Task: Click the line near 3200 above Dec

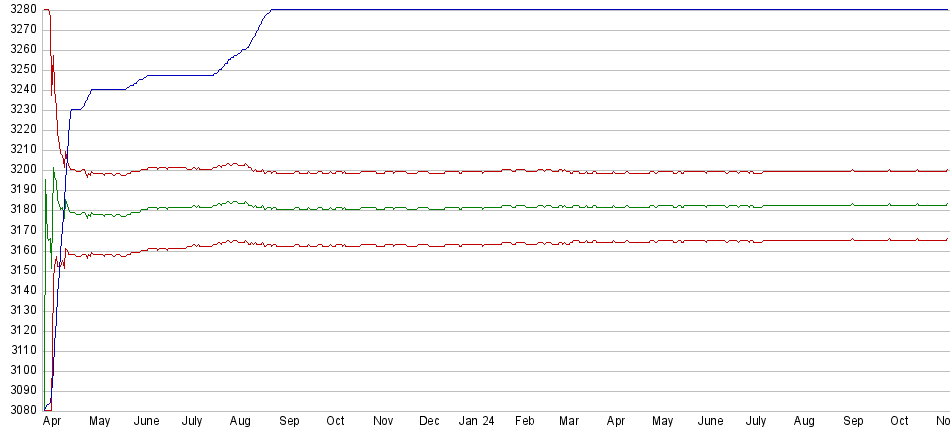Action: tap(429, 172)
